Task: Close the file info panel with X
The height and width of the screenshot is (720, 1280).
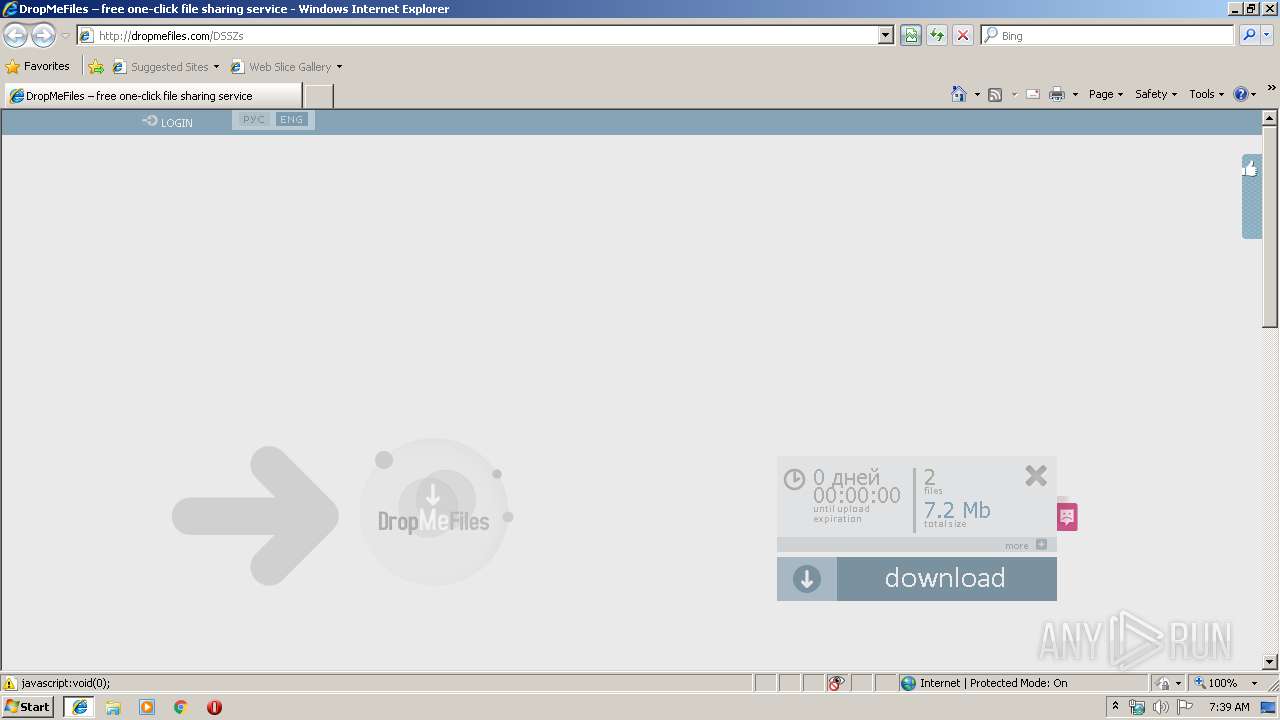Action: pyautogui.click(x=1036, y=475)
